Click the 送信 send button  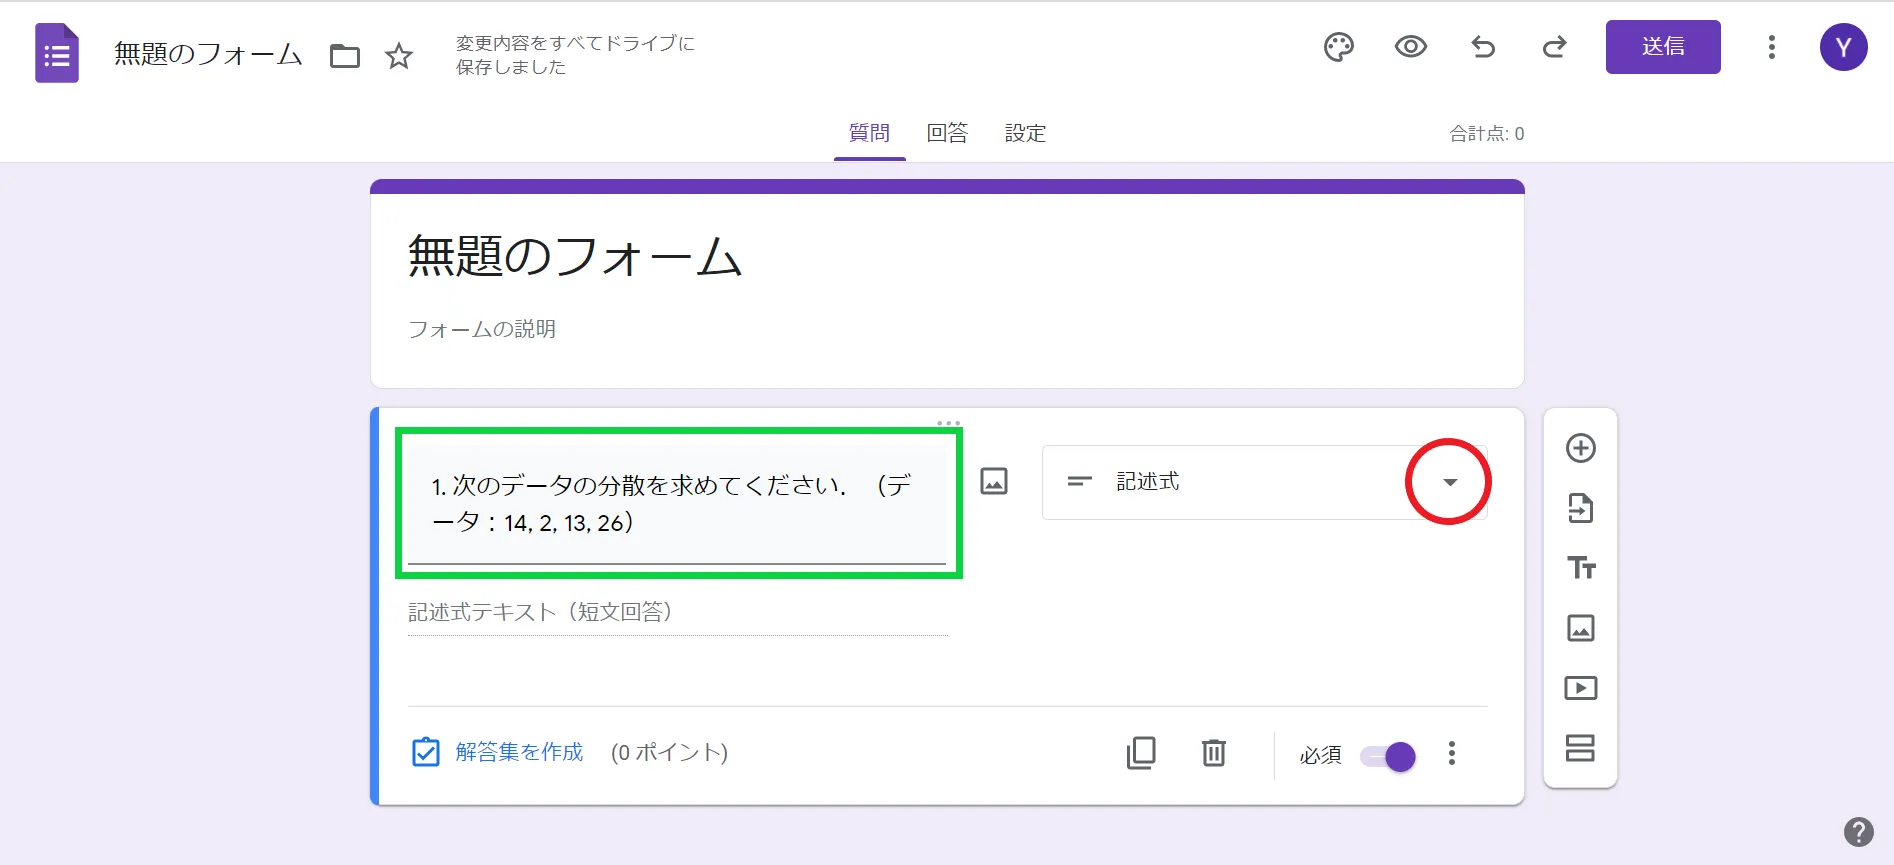1662,47
